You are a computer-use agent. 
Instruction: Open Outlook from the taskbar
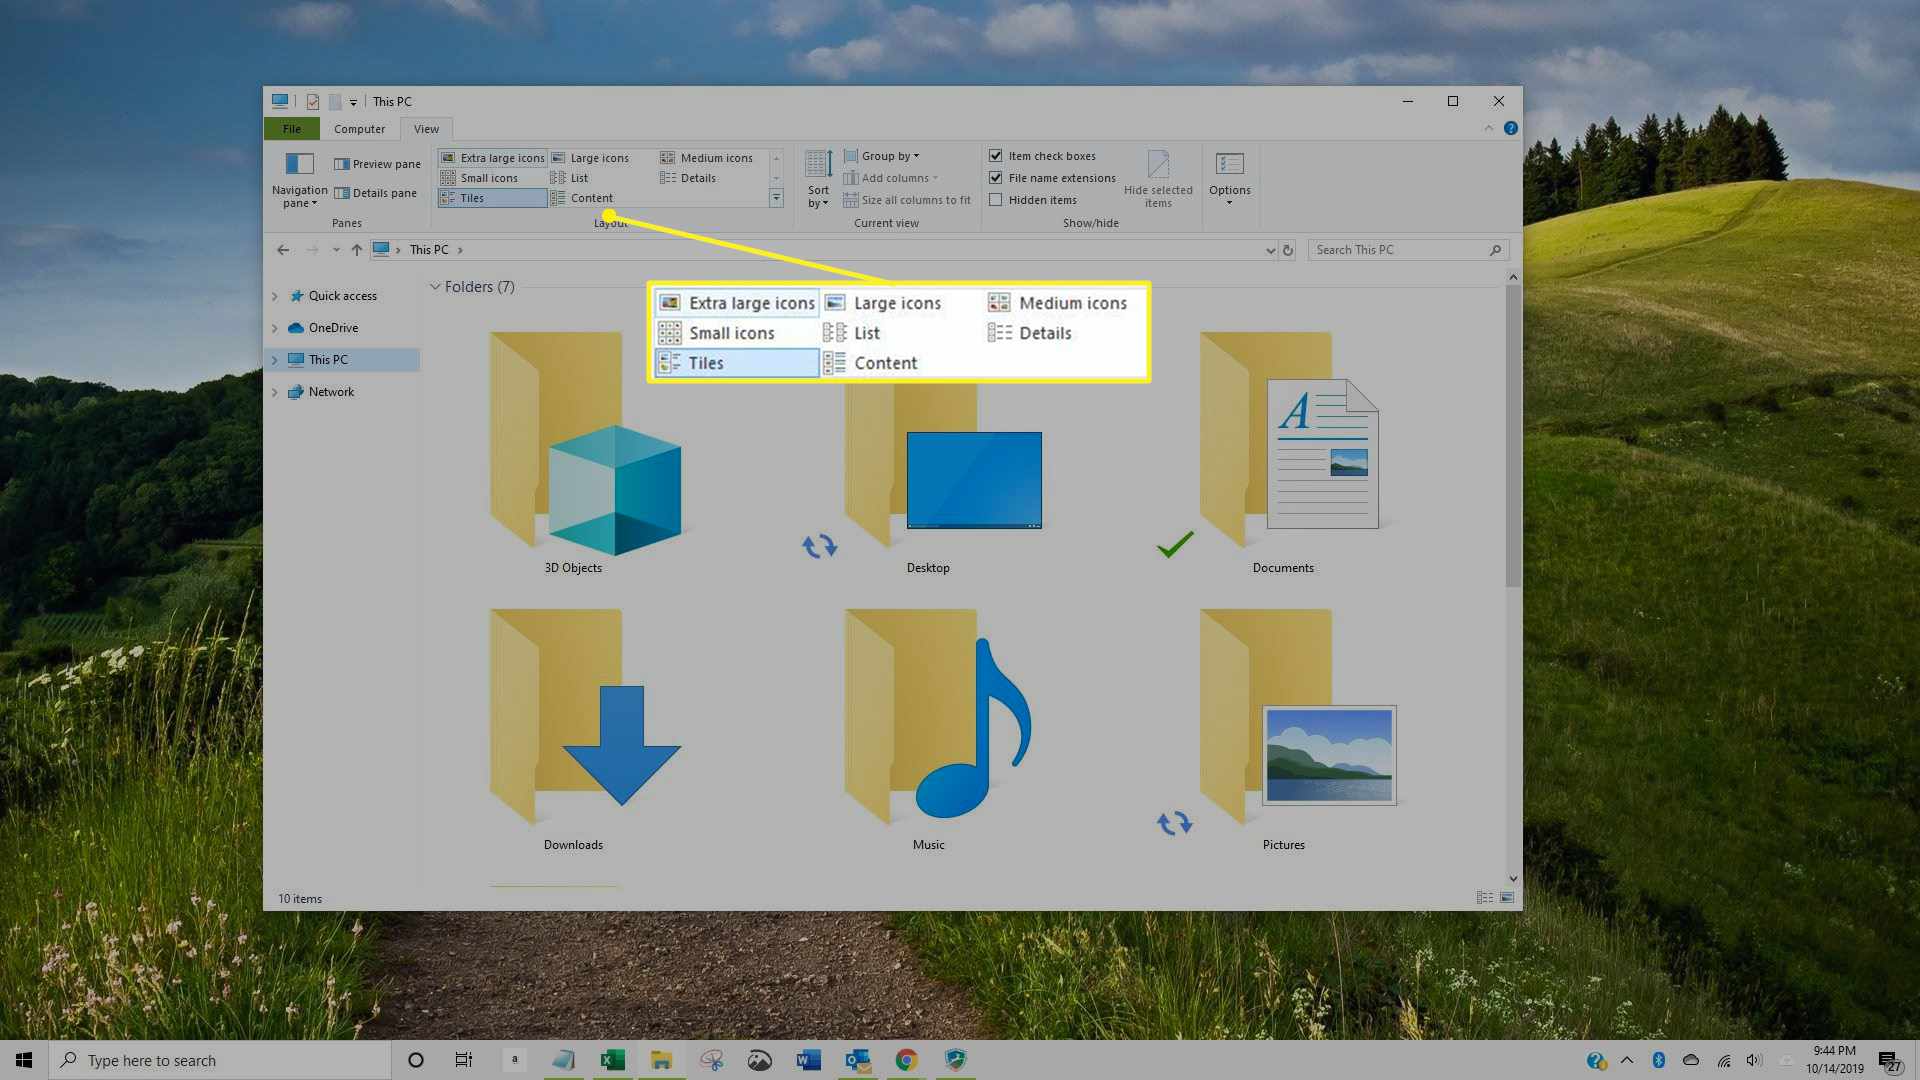(858, 1060)
